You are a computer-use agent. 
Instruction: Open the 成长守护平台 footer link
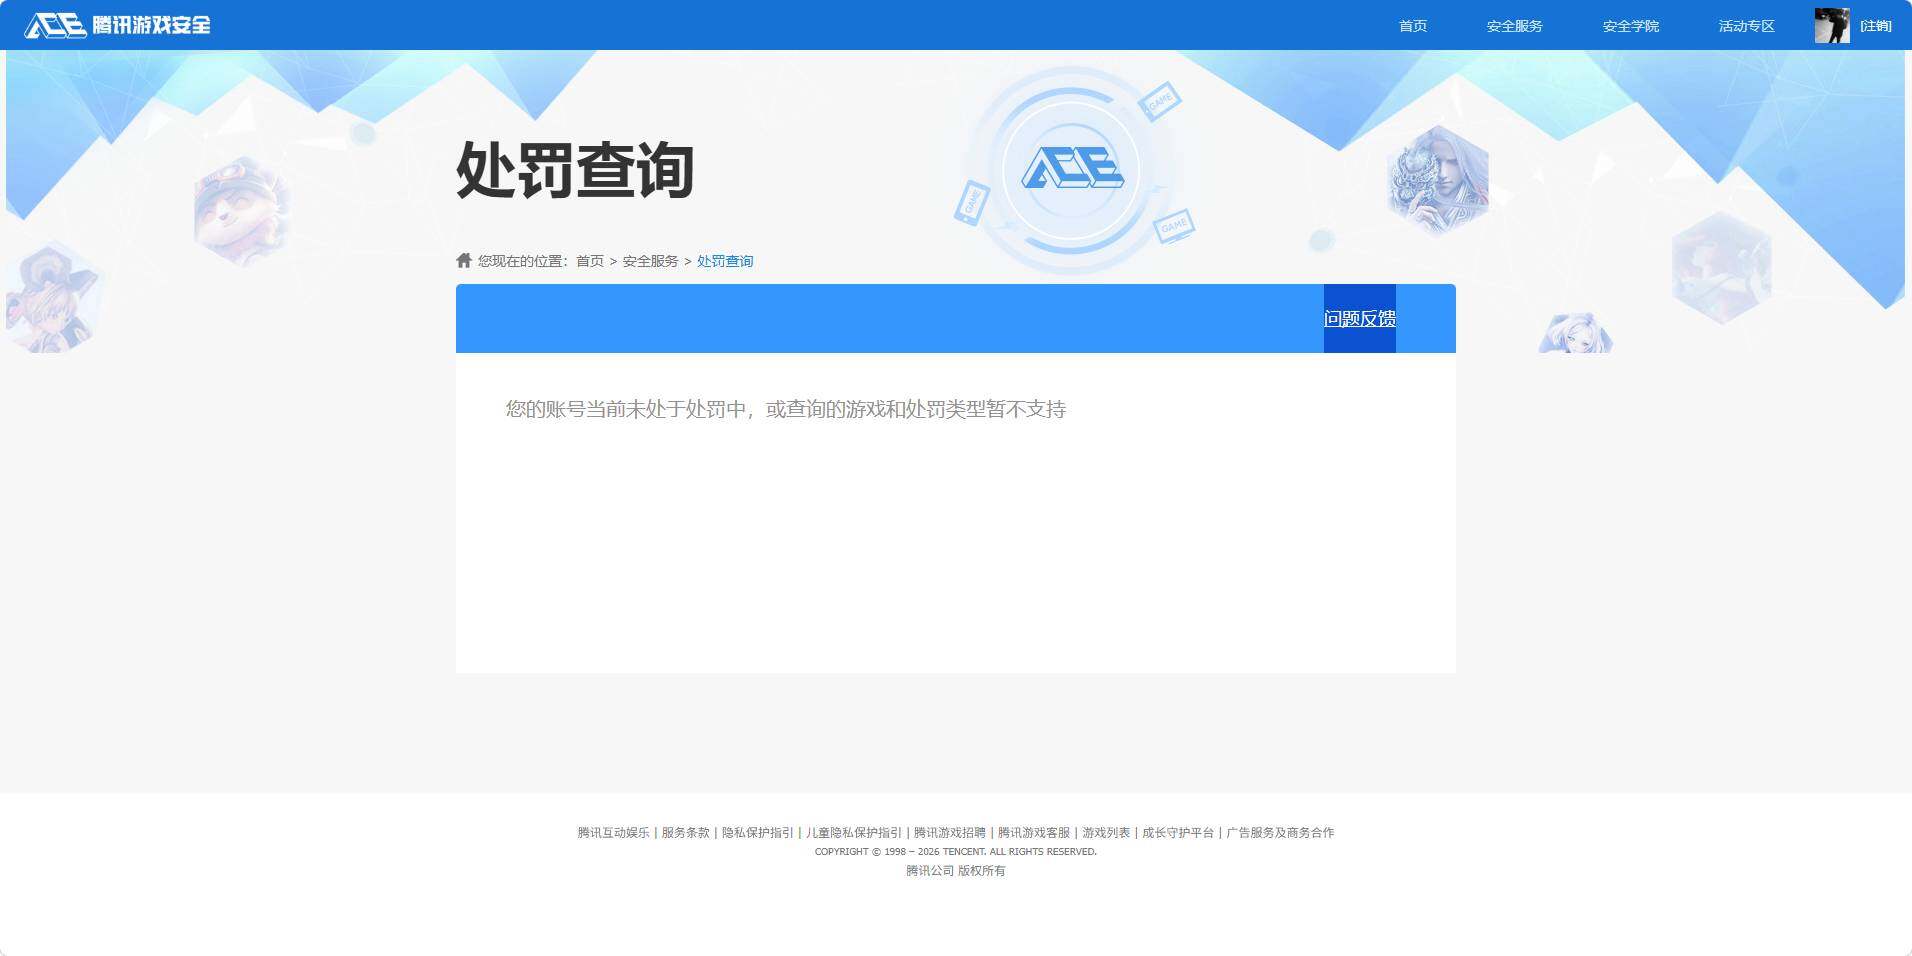pos(1177,832)
